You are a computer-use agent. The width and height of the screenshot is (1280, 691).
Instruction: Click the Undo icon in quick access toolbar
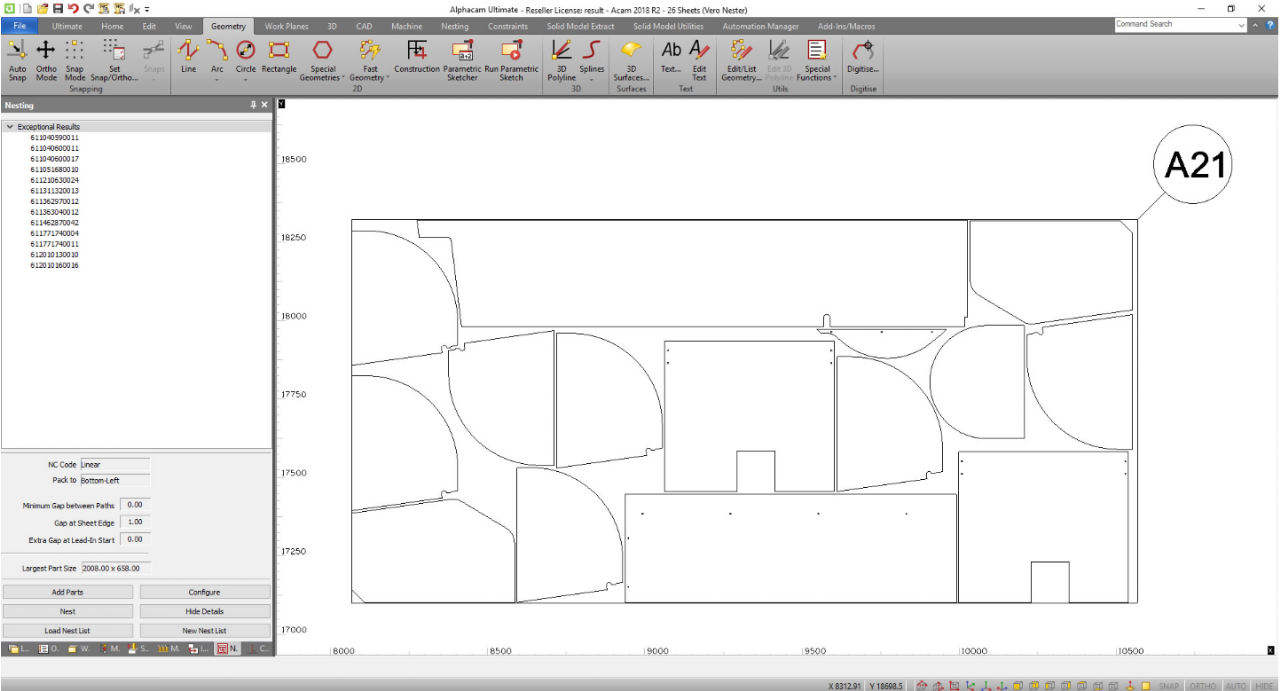tap(73, 8)
